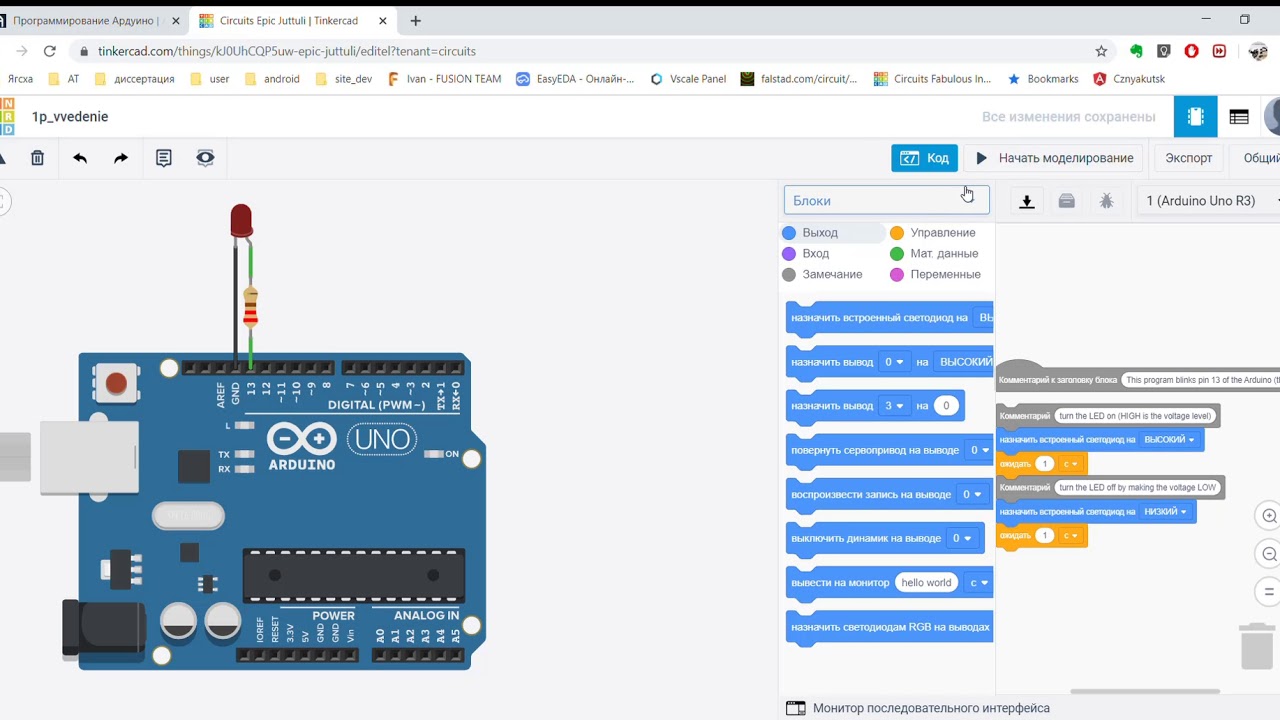Open НИЗКИЙ dropdown in workspace LED block

pyautogui.click(x=1165, y=512)
